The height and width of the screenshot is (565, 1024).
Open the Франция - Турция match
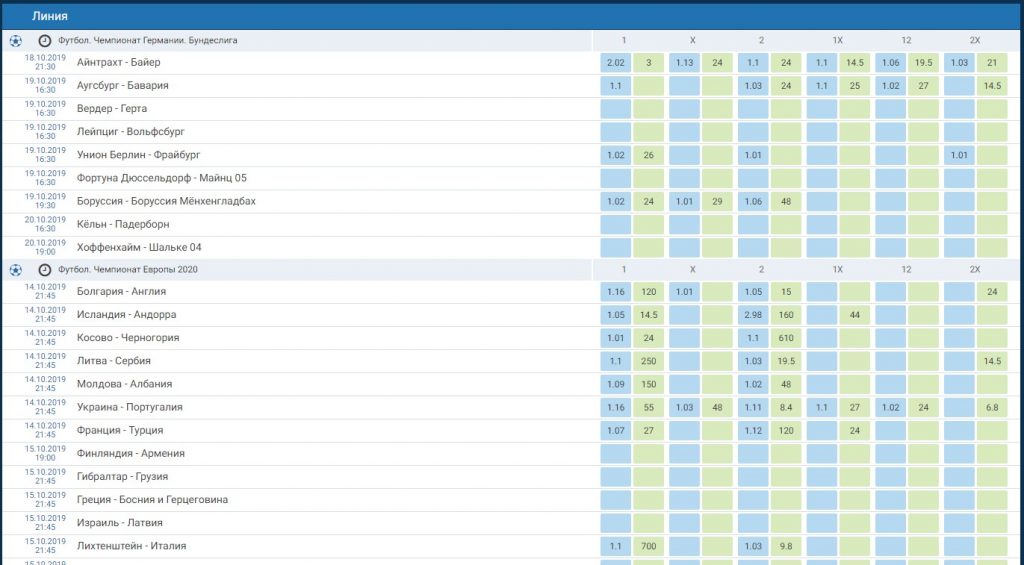120,430
